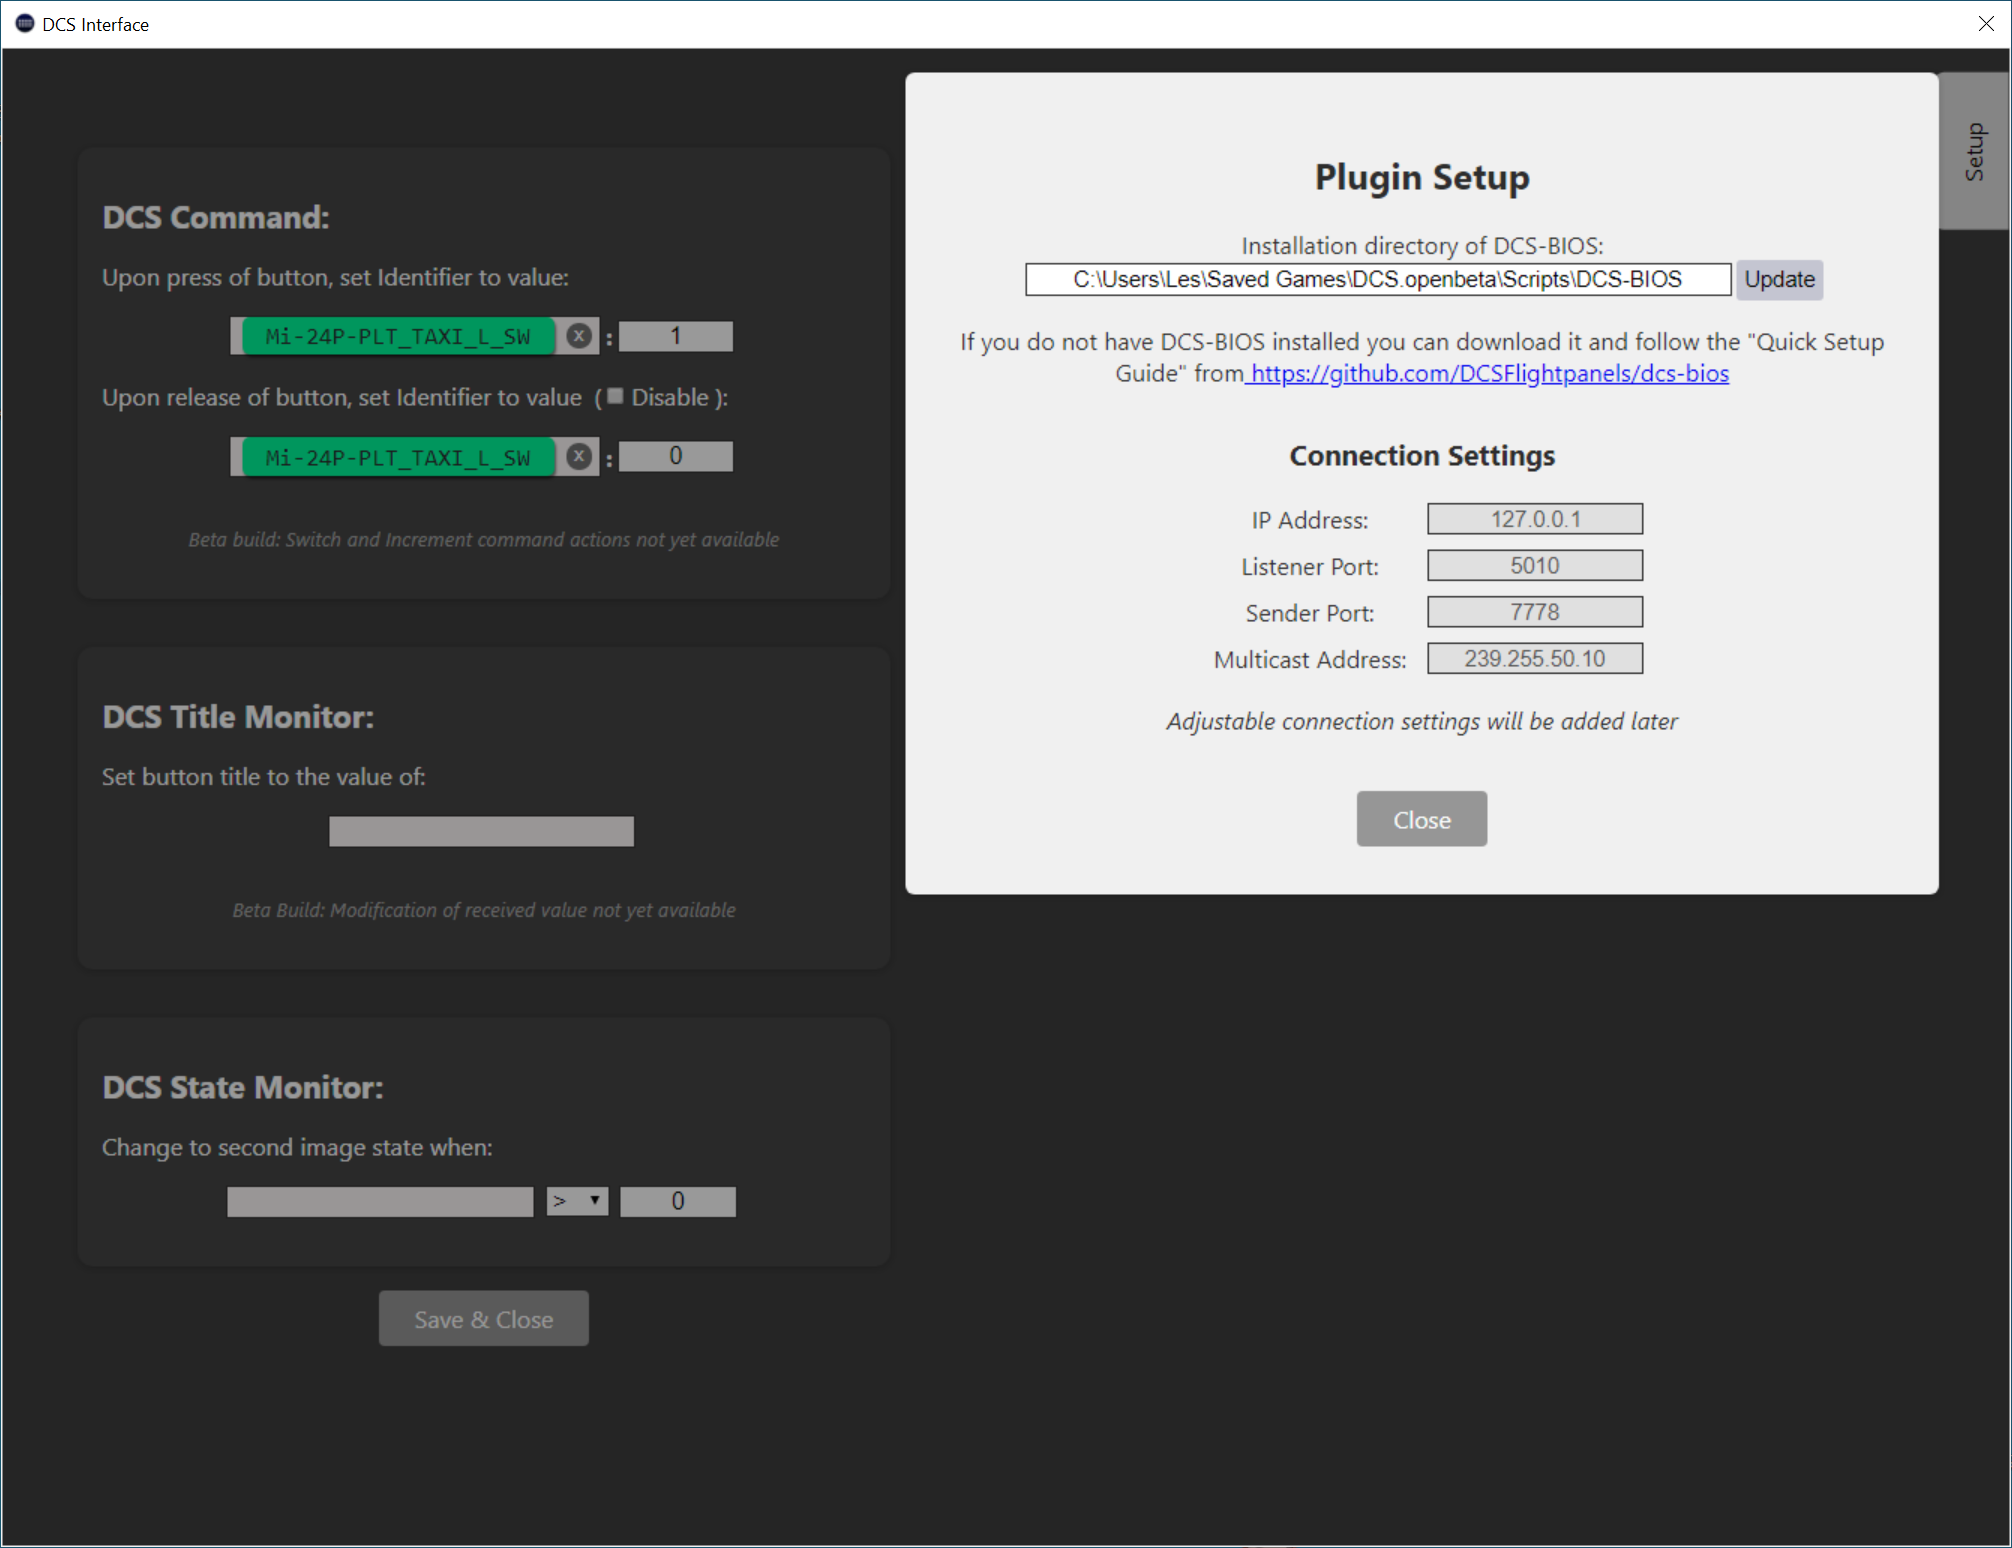The image size is (2012, 1548).
Task: Click 'Set button title to the value of:' text
Action: coord(263,777)
